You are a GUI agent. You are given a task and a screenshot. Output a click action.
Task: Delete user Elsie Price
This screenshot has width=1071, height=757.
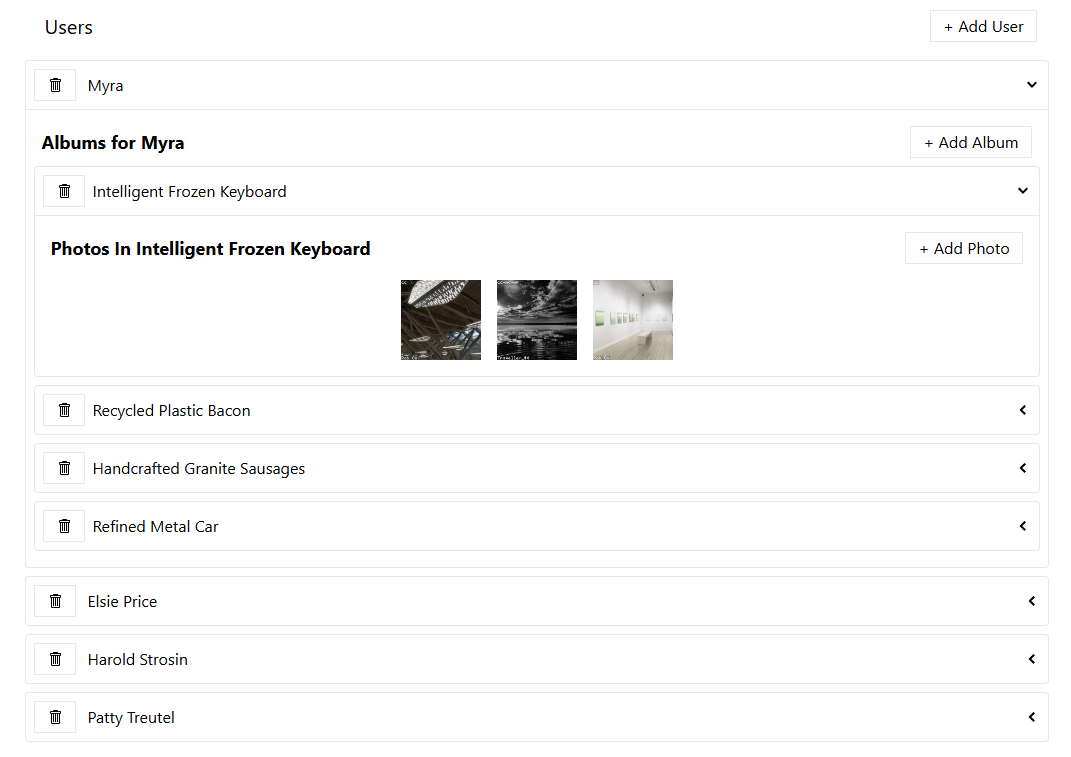pyautogui.click(x=55, y=601)
